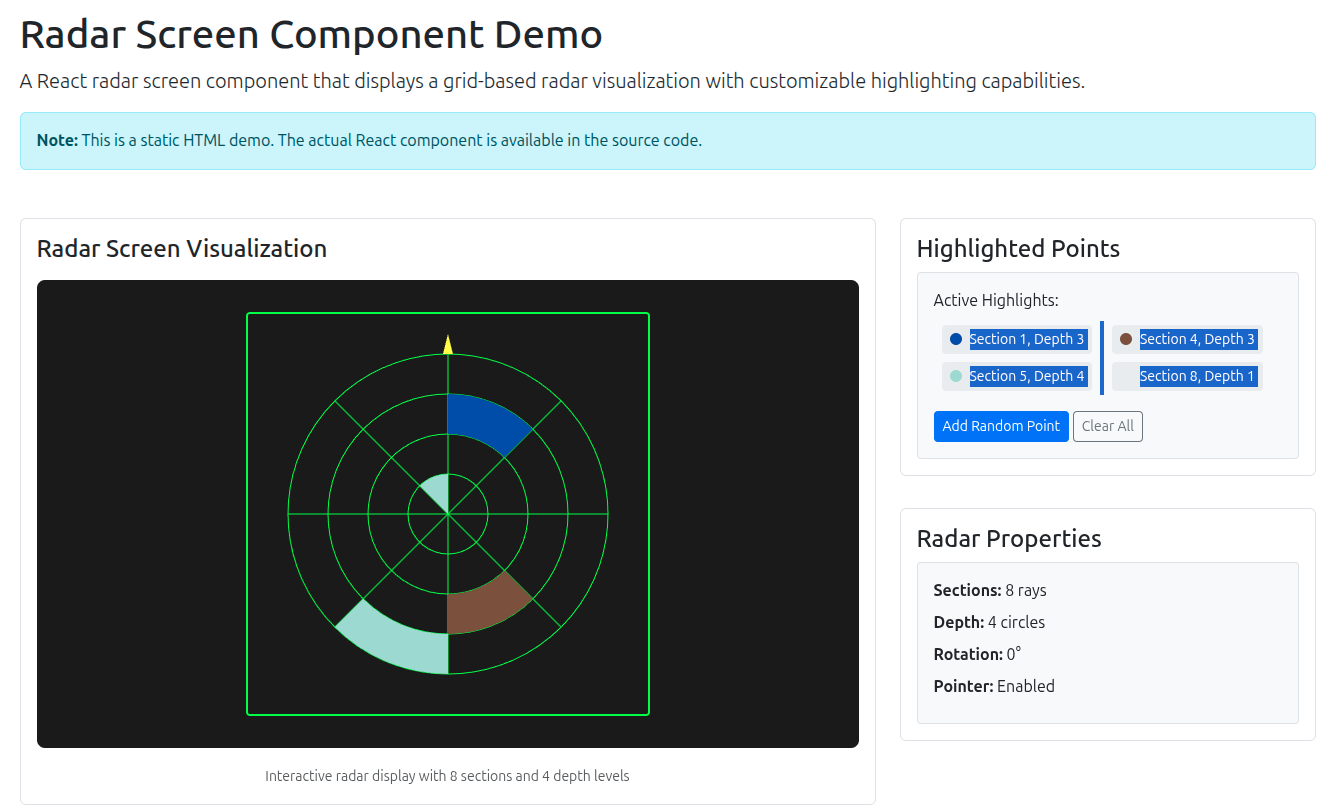1340x812 pixels.
Task: Expand the Radar Screen Visualization header
Action: 181,248
